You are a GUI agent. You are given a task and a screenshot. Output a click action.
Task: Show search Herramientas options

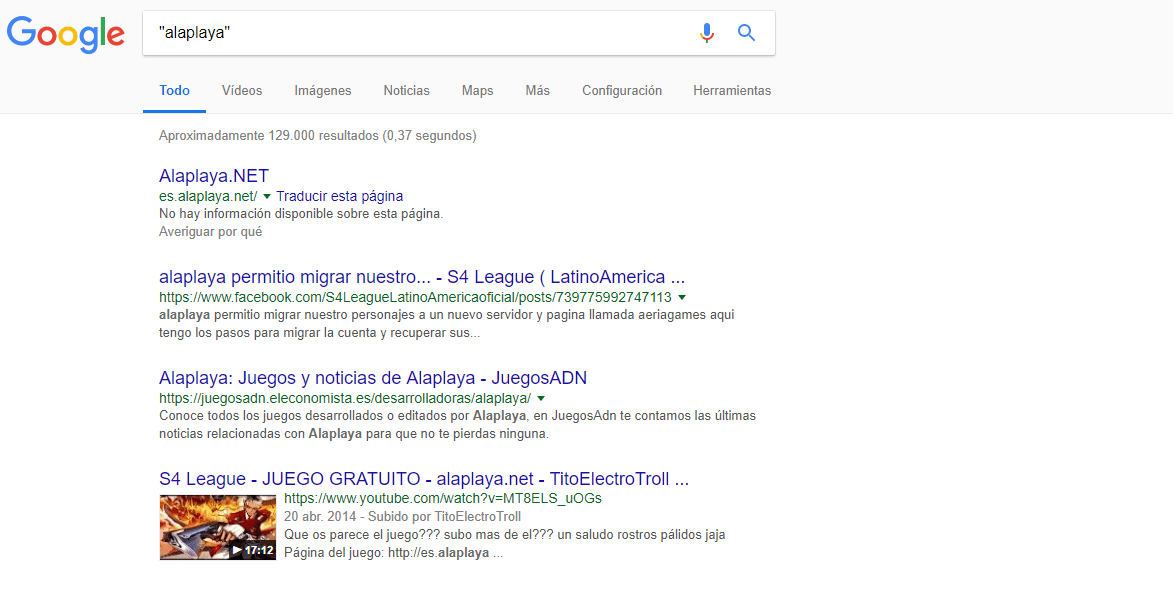coord(732,90)
